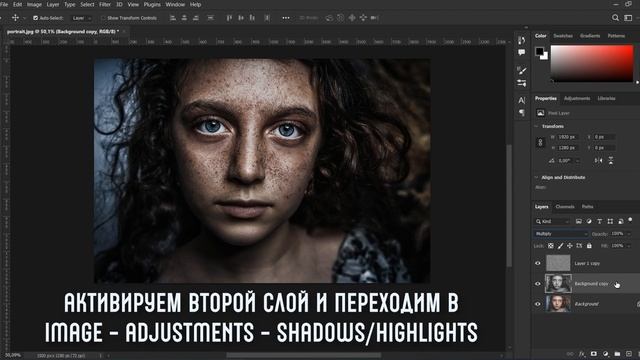Switch to the Channels tab

(565, 207)
